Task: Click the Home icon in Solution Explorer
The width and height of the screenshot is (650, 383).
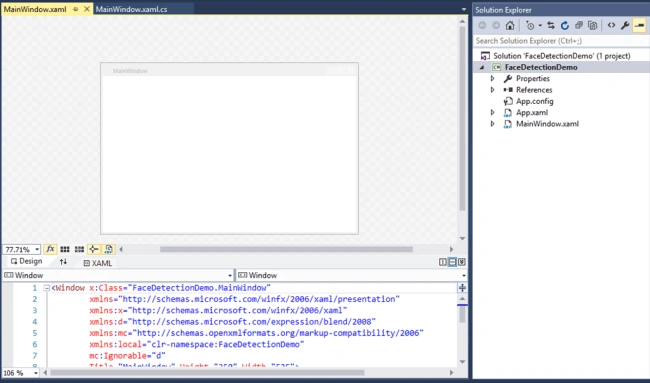Action: coord(510,26)
